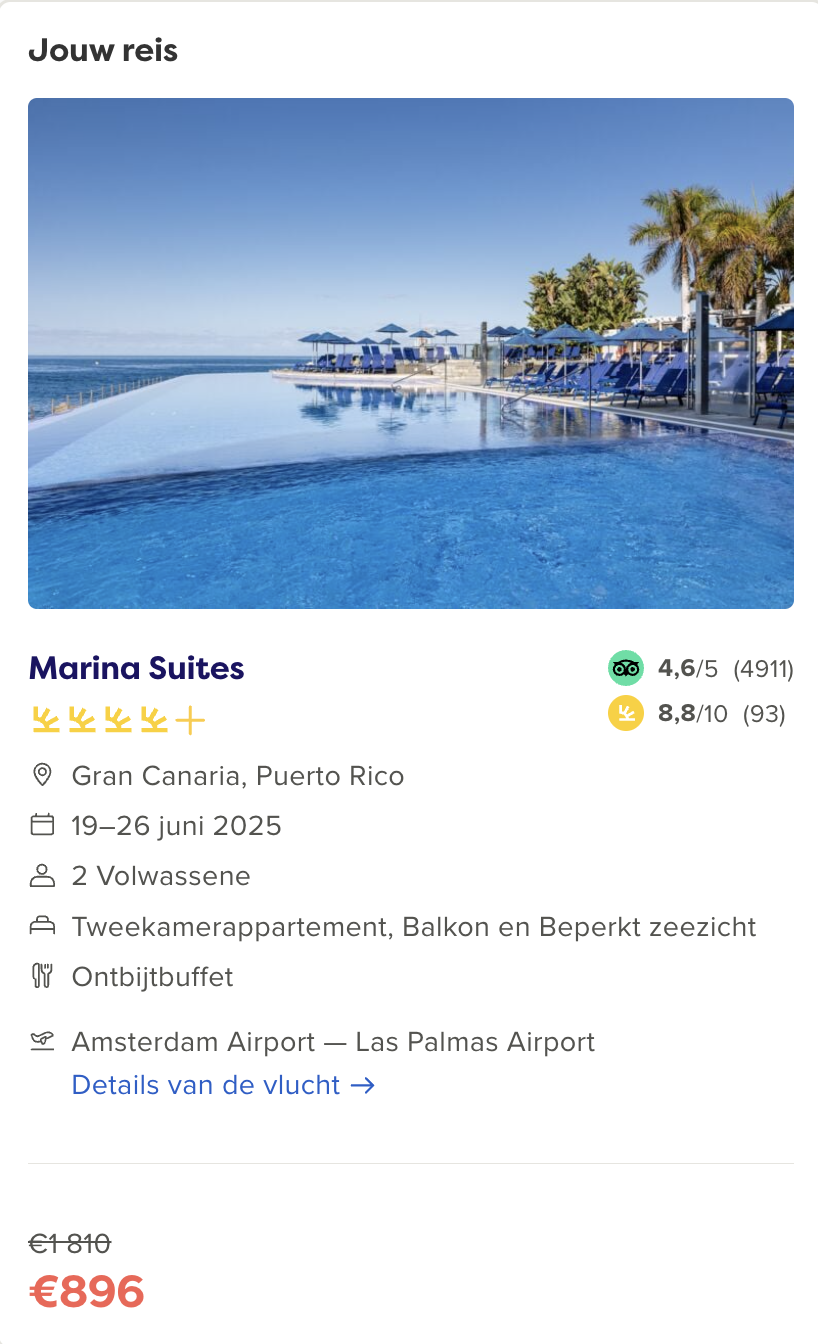Click the 4,6/5 TripAdvisor score
This screenshot has width=818, height=1344.
coord(688,668)
